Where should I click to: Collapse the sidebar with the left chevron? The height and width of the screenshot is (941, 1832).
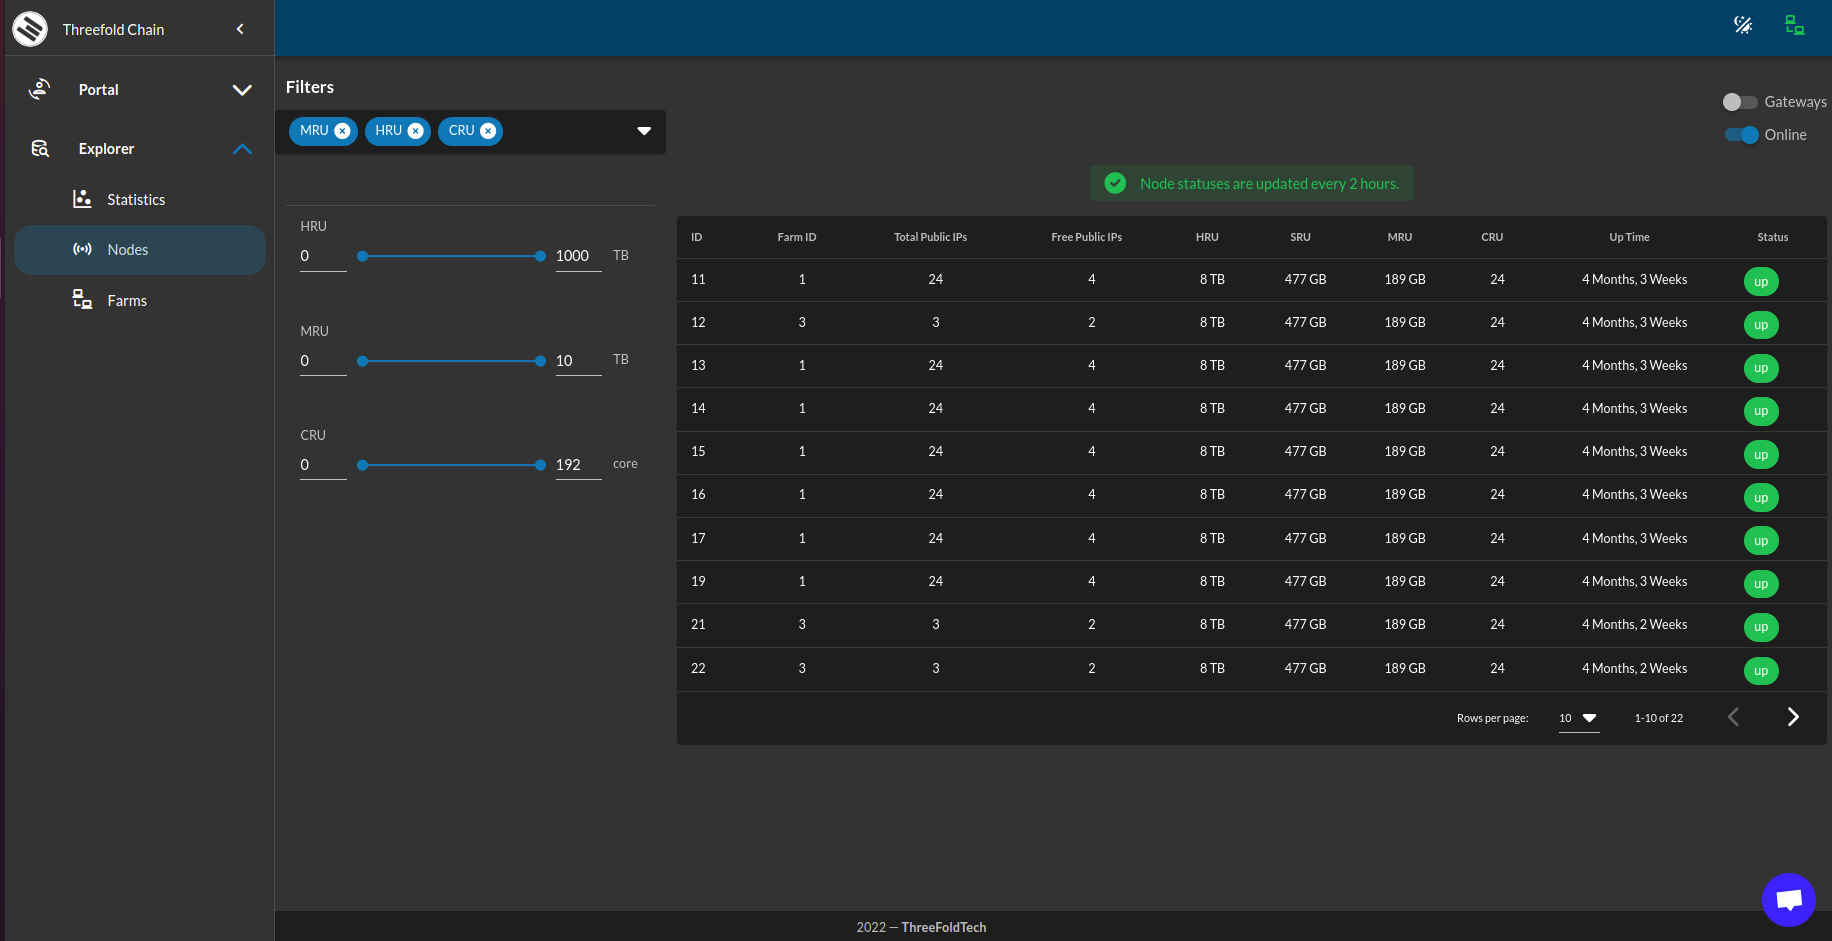(x=240, y=29)
